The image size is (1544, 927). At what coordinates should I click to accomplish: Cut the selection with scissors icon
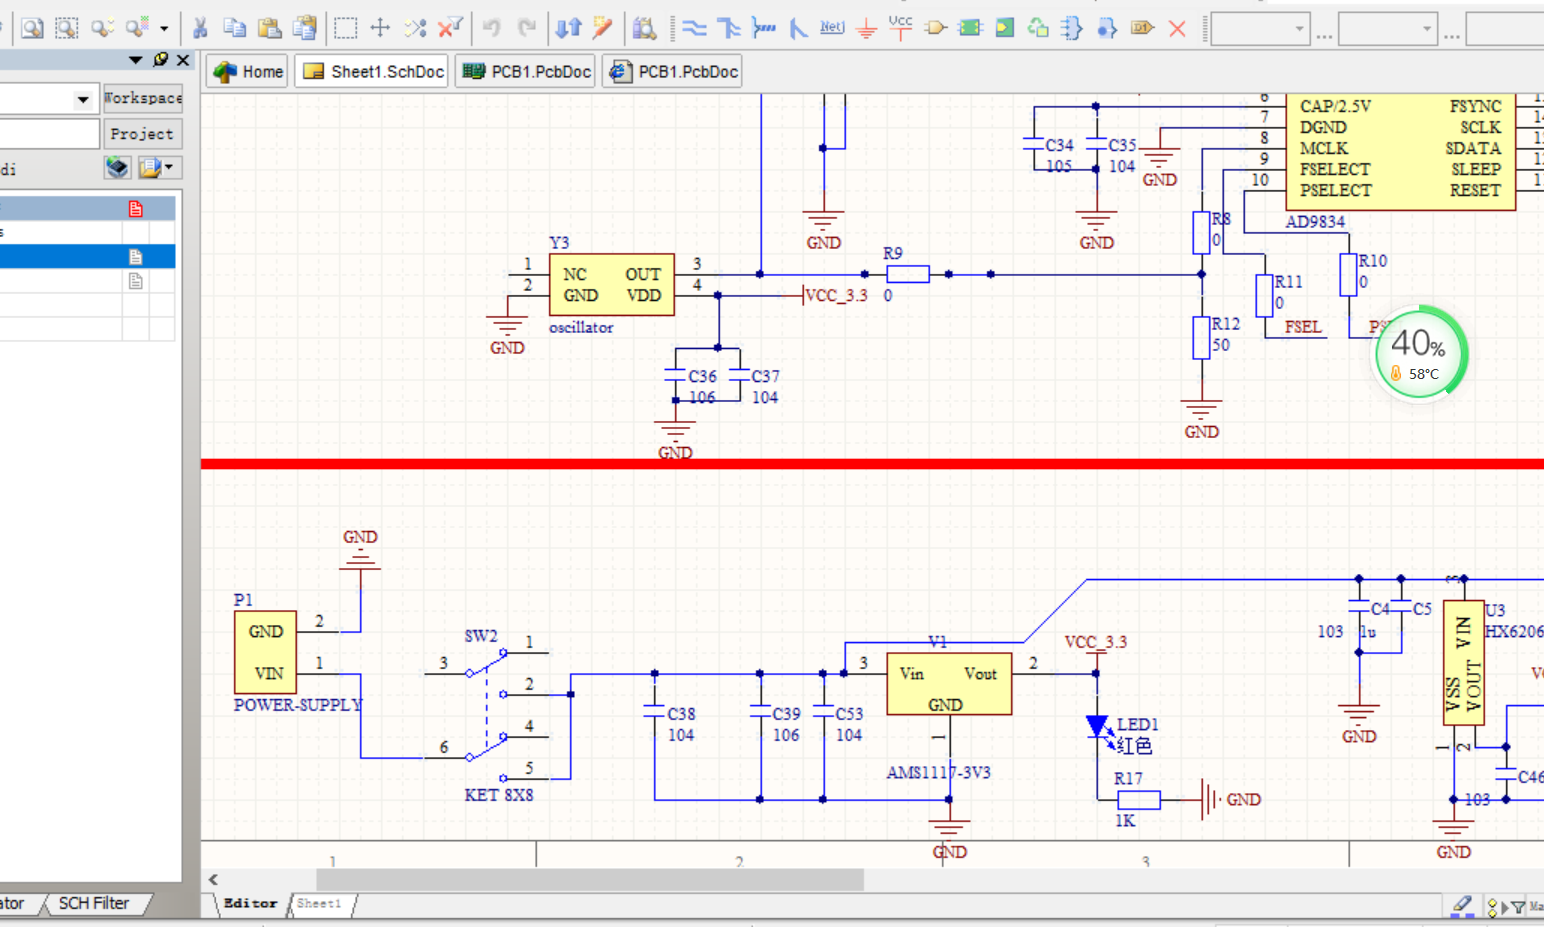200,28
